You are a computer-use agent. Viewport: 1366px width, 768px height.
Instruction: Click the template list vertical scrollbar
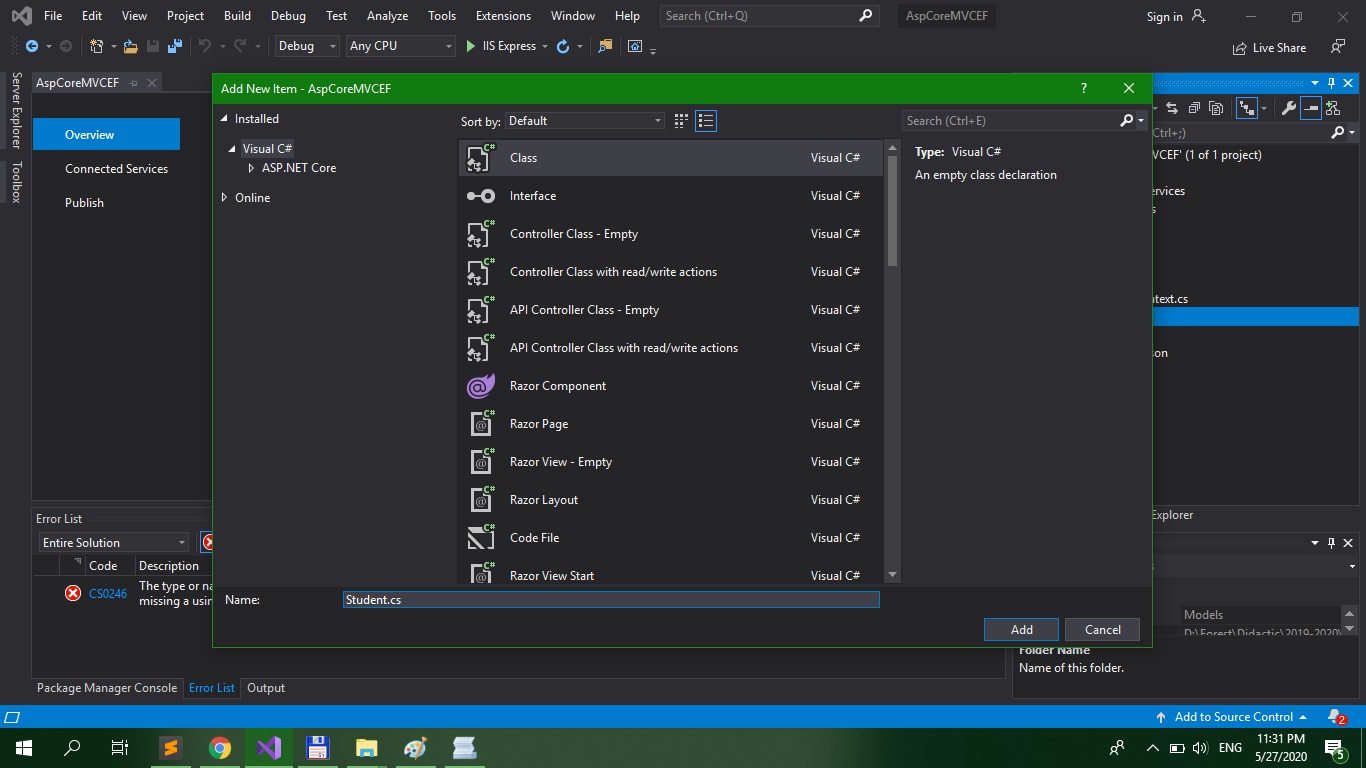[892, 210]
